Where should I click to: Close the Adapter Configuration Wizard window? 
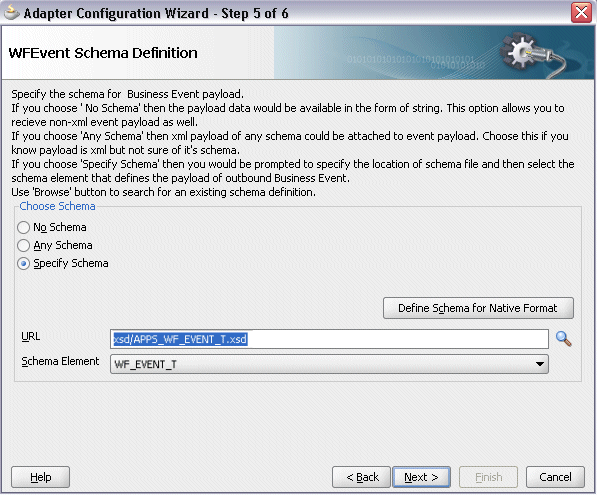[581, 13]
